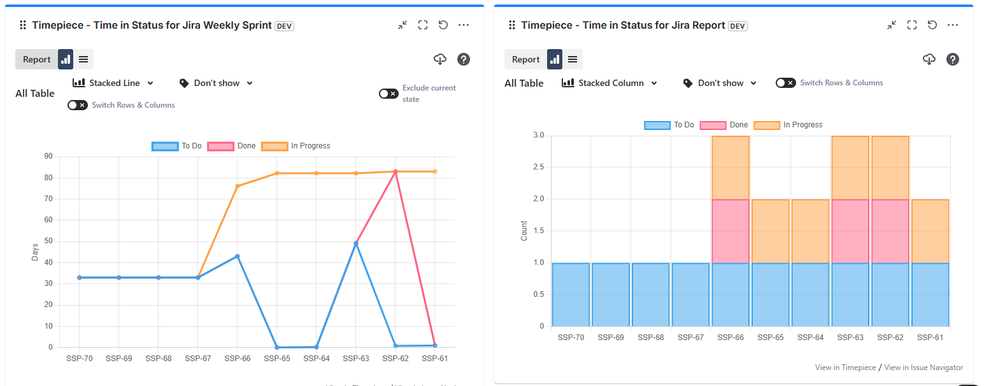
Task: Click DEV badge on Jira Report gadget
Action: [x=737, y=25]
